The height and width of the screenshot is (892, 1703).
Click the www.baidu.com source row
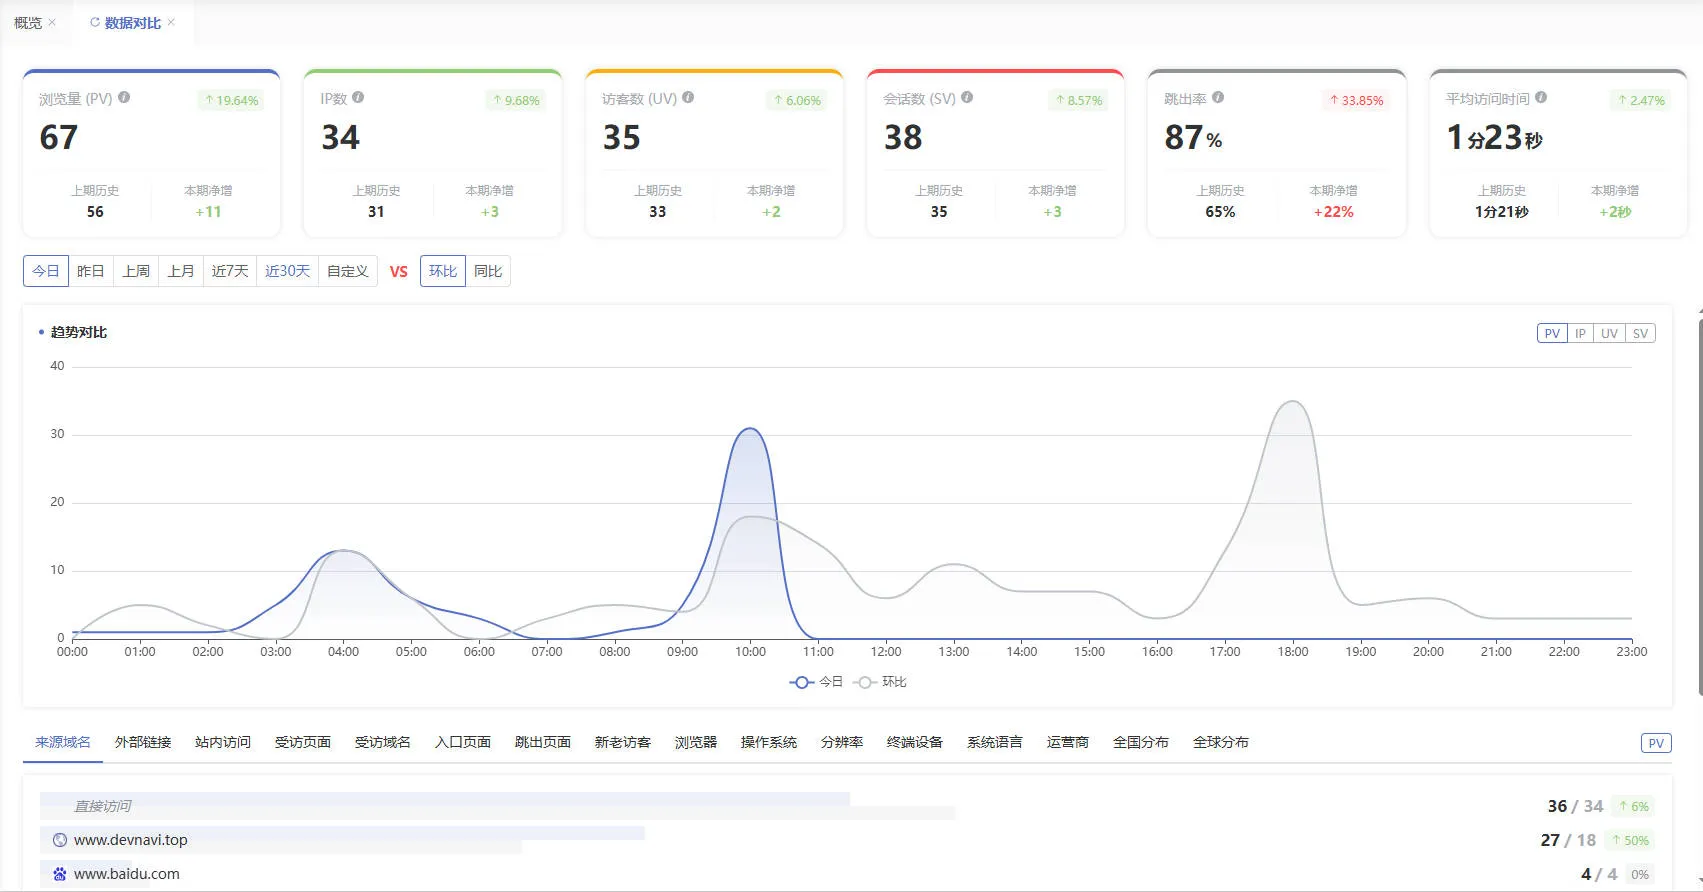[x=846, y=874]
